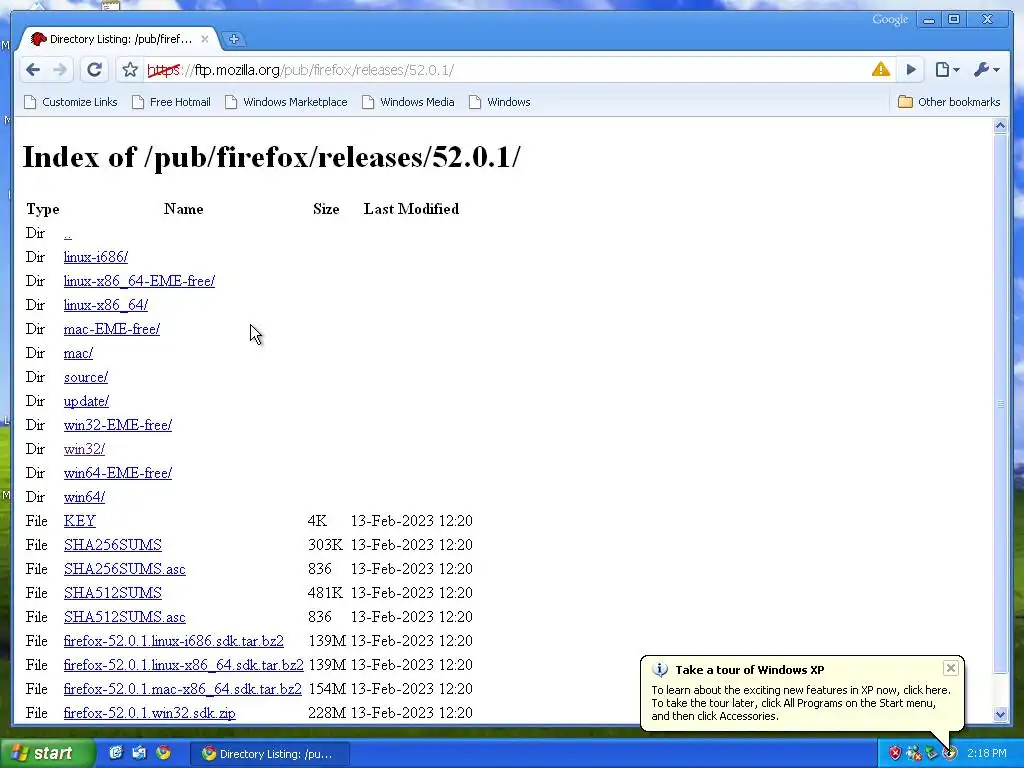Download firefox-52.0.1.linux-x86_64.sdk.tar.bz2
The image size is (1024, 768).
(184, 665)
